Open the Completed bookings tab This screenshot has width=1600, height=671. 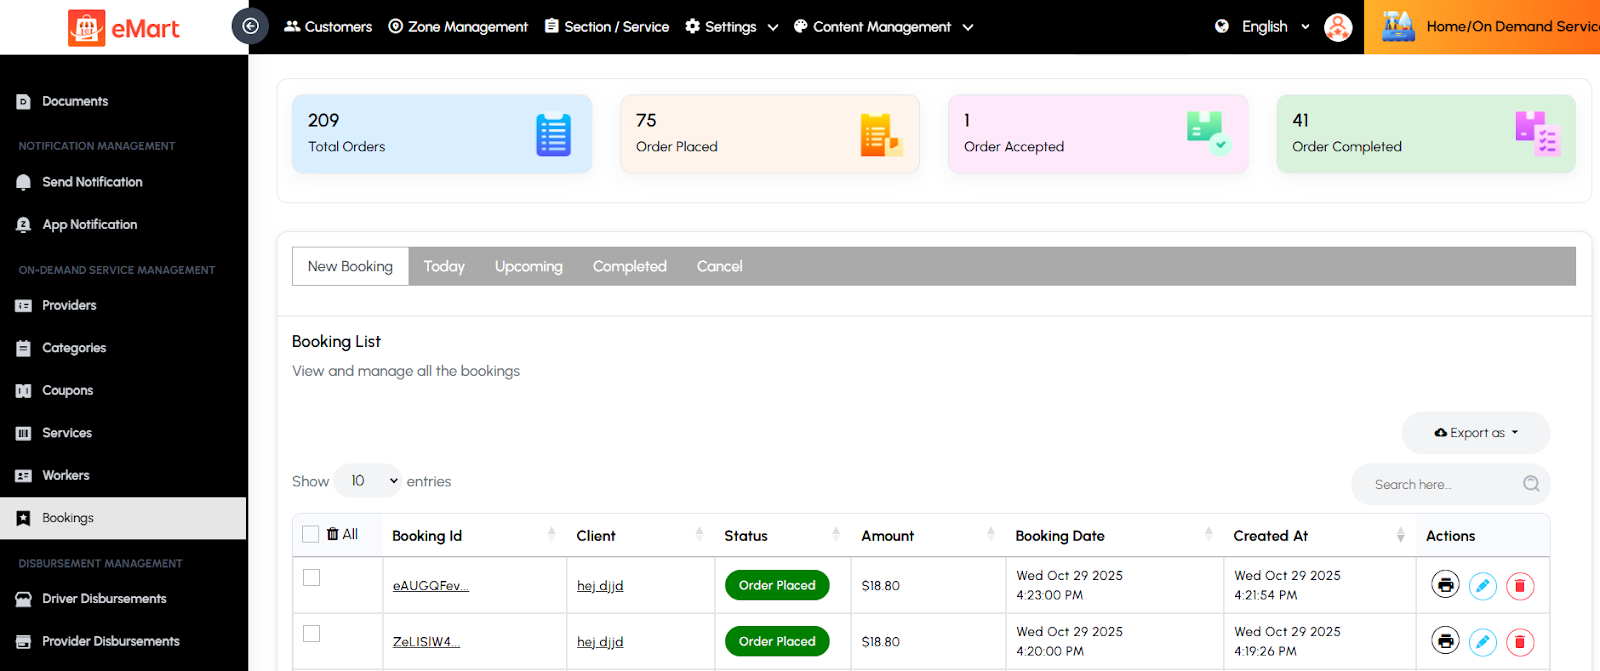(x=629, y=266)
